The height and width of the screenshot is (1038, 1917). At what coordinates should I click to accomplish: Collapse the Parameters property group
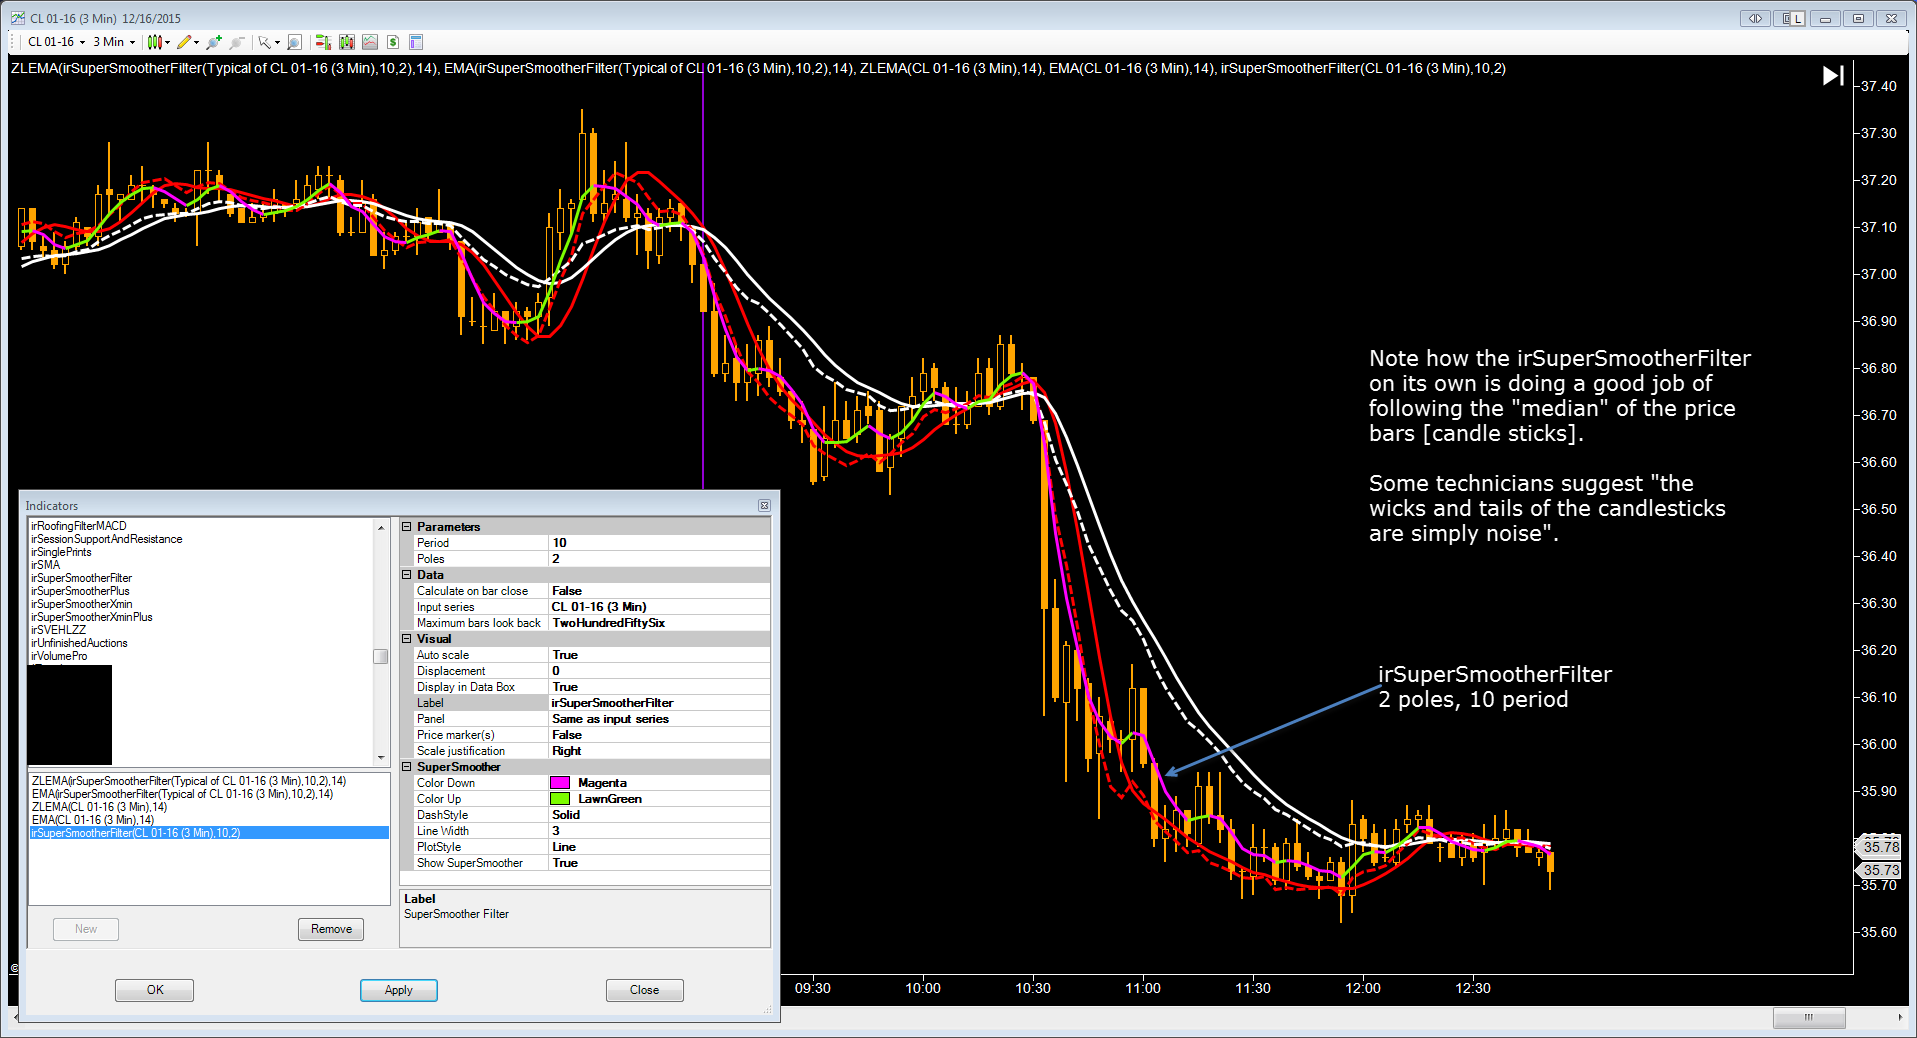click(x=407, y=527)
